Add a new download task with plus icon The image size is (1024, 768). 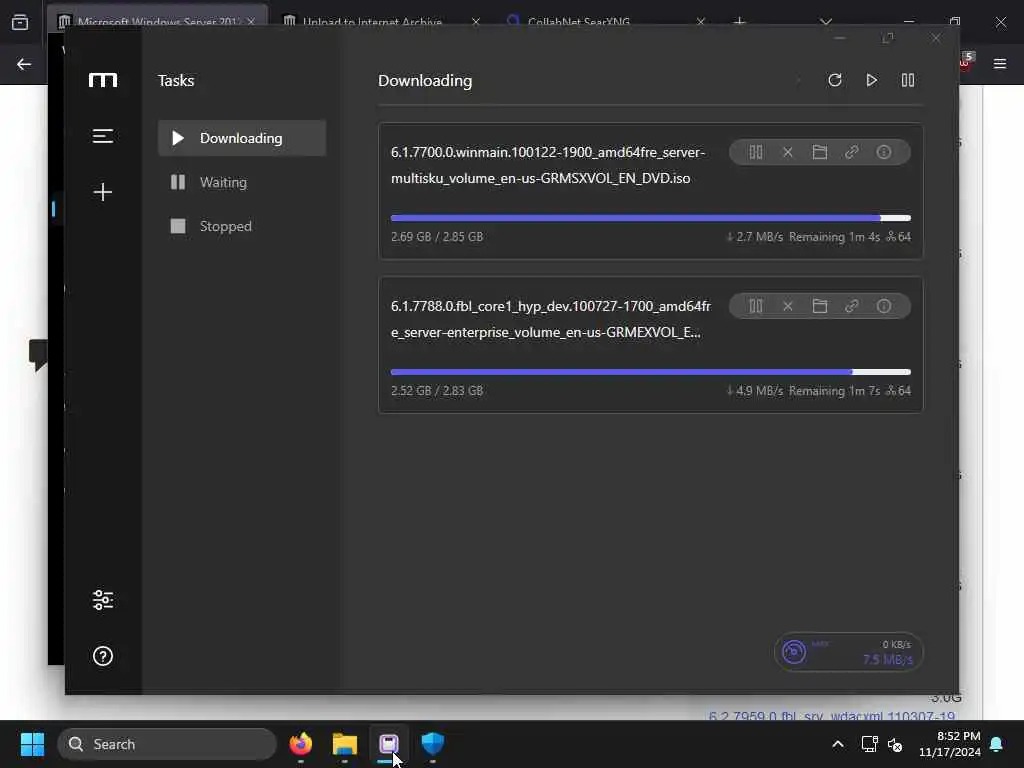(103, 192)
